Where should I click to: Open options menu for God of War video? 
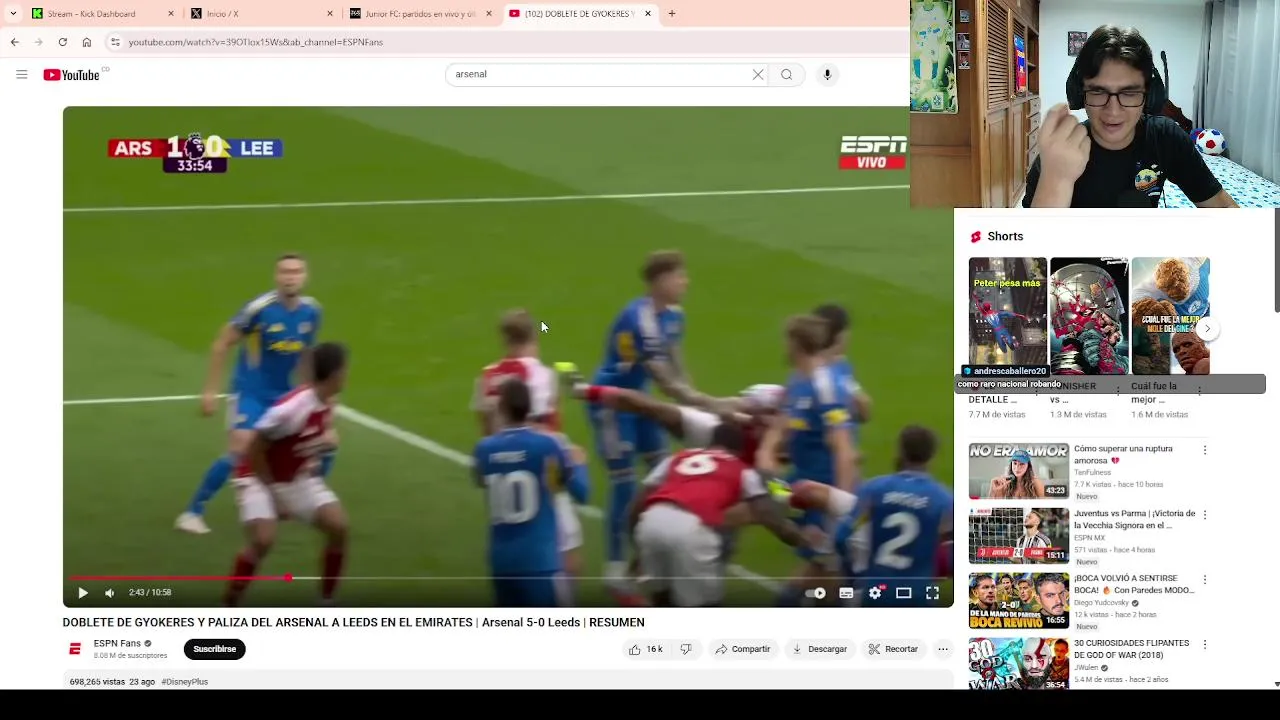[1205, 645]
